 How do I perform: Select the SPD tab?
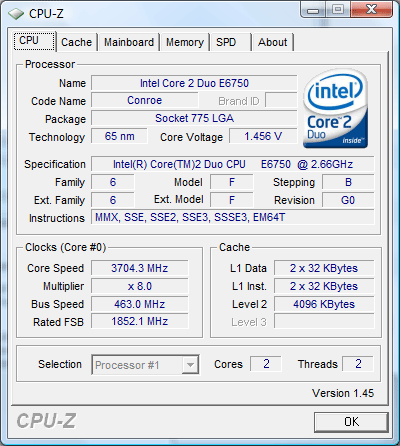(x=231, y=42)
